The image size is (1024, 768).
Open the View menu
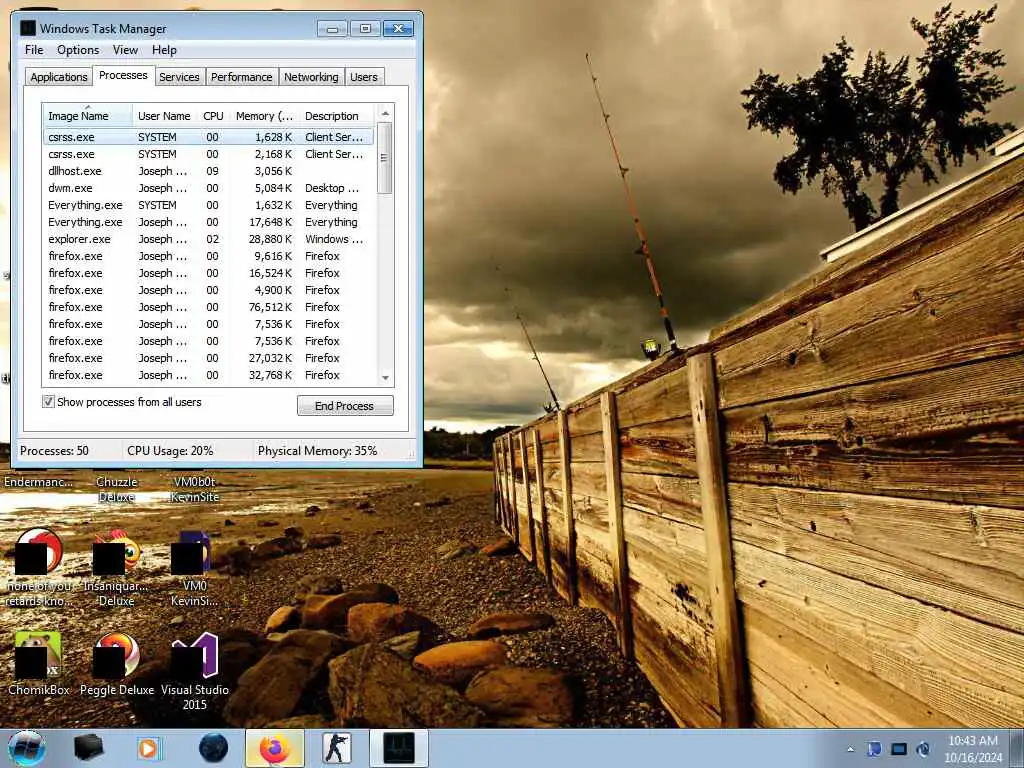coord(125,50)
